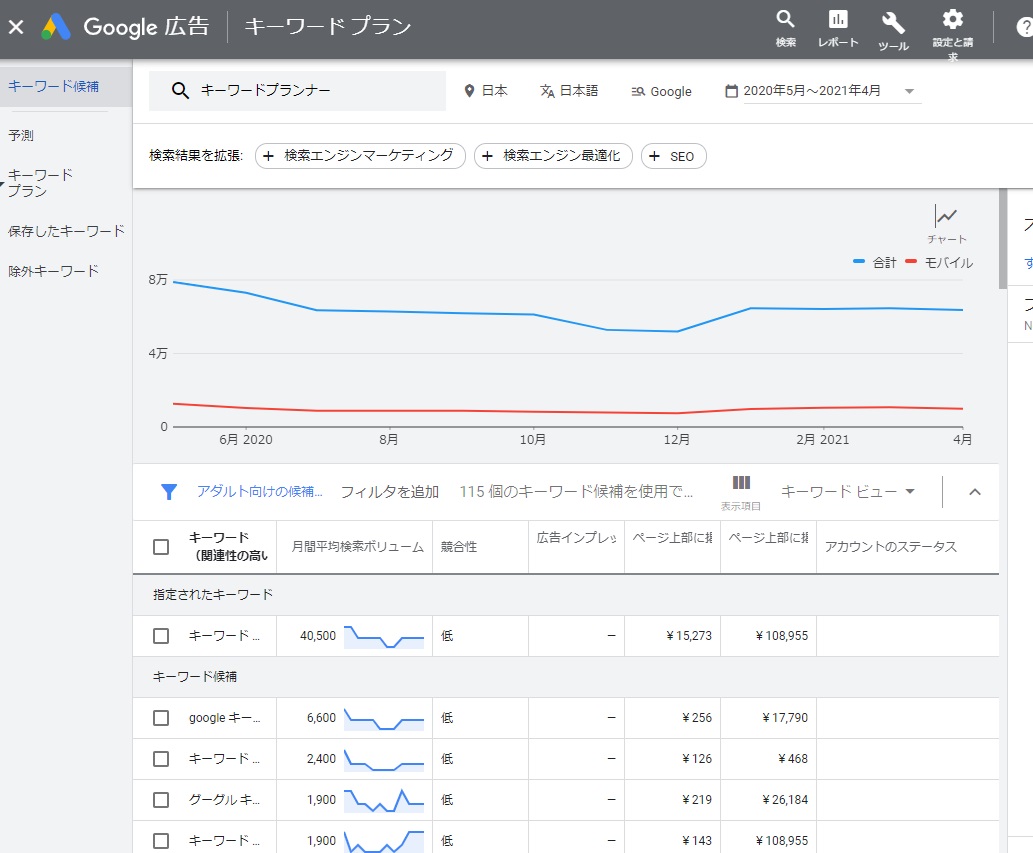Open the Reports icon in header
This screenshot has height=853, width=1033.
(837, 20)
